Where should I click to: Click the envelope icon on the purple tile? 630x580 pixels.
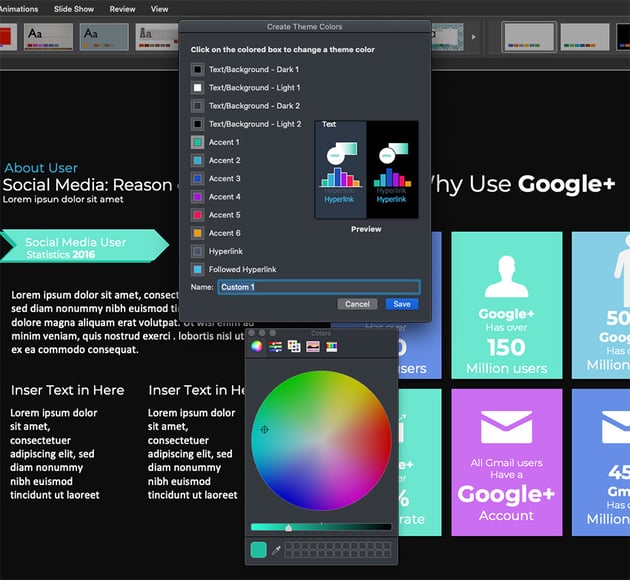[506, 427]
